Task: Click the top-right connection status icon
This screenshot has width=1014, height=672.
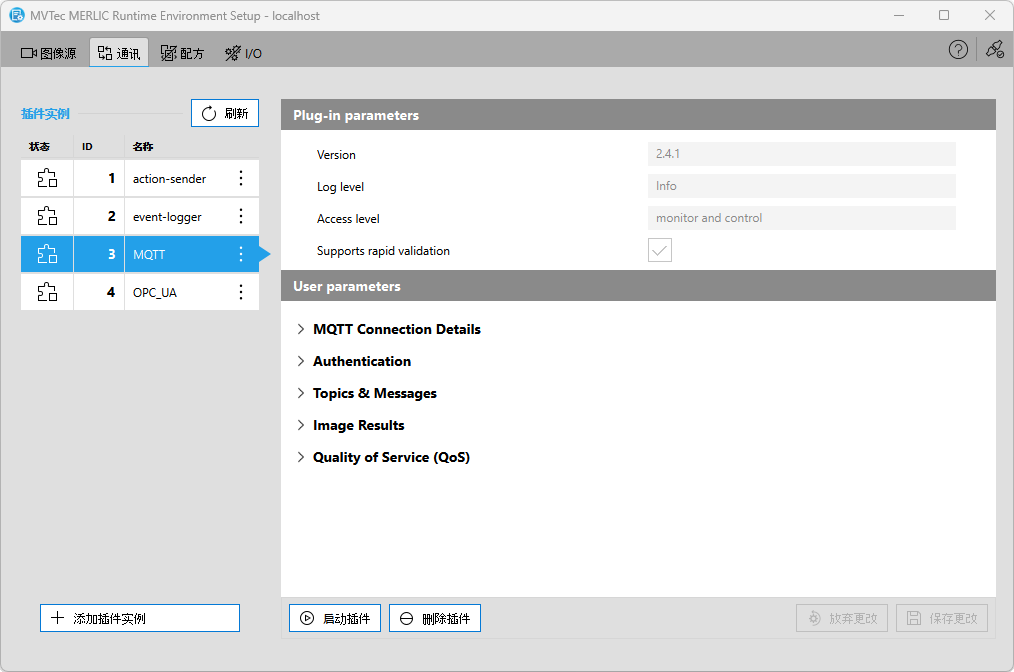Action: point(994,50)
